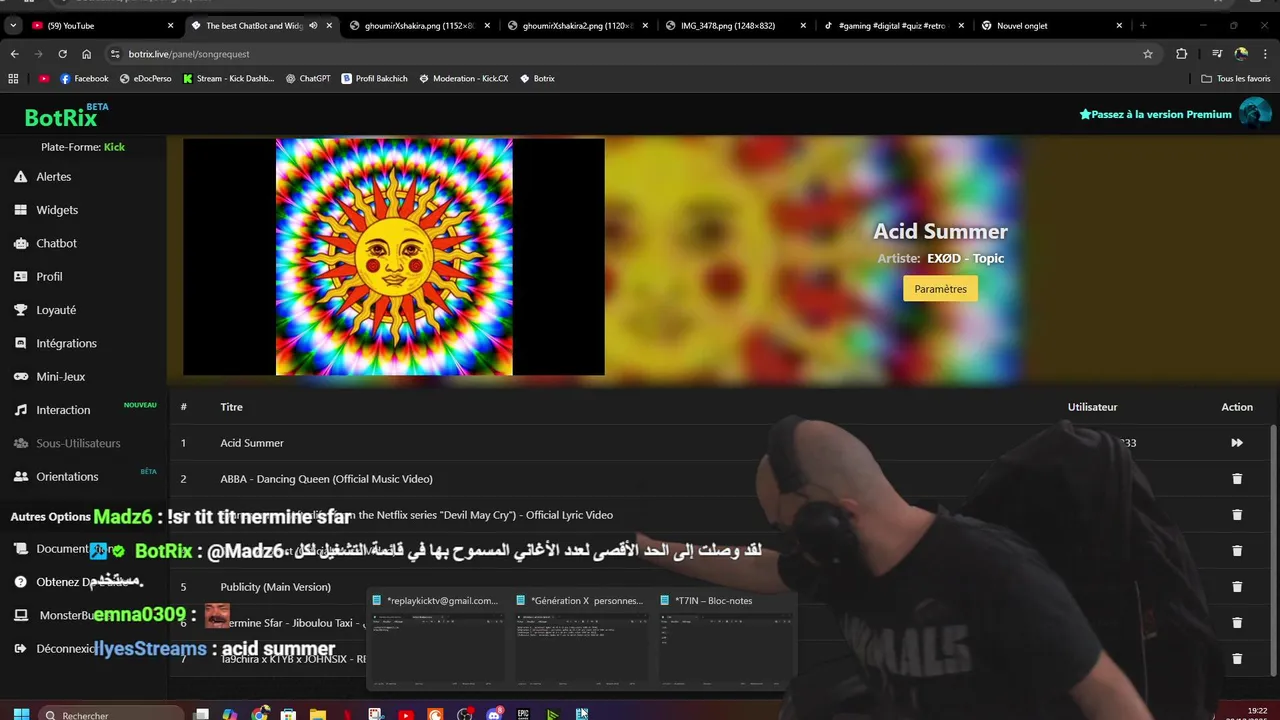The height and width of the screenshot is (720, 1280).
Task: Go to Chatbot section
Action: pyautogui.click(x=56, y=243)
